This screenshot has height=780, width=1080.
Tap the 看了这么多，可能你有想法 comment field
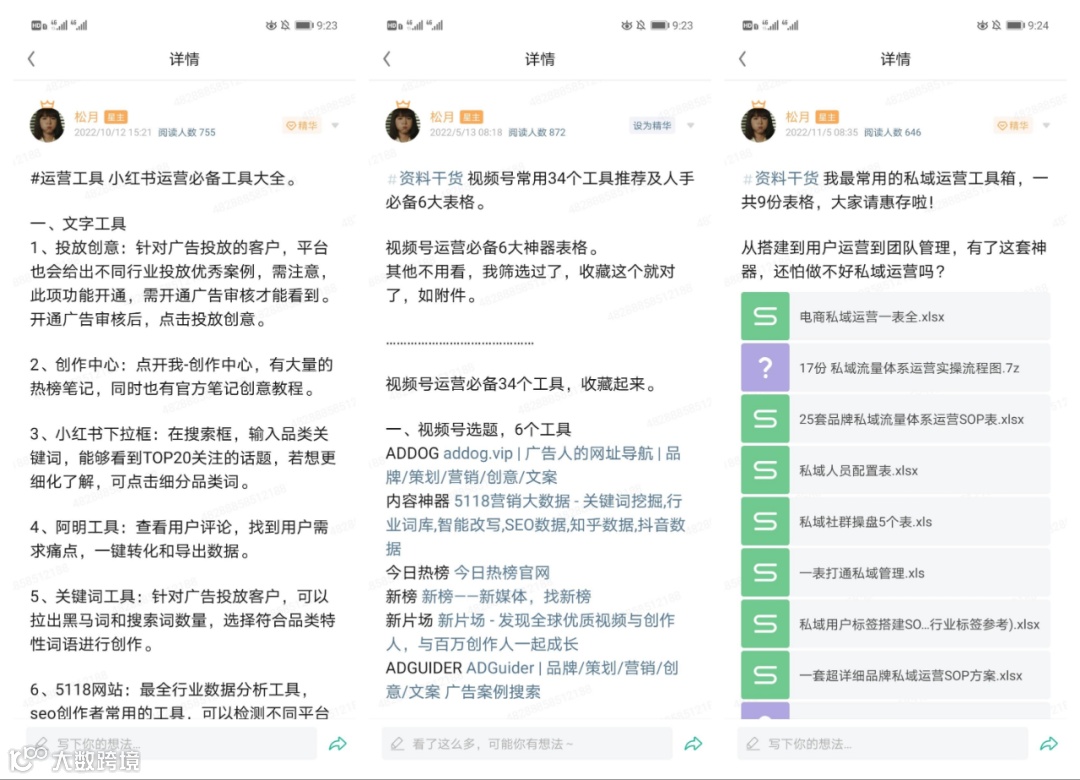527,743
